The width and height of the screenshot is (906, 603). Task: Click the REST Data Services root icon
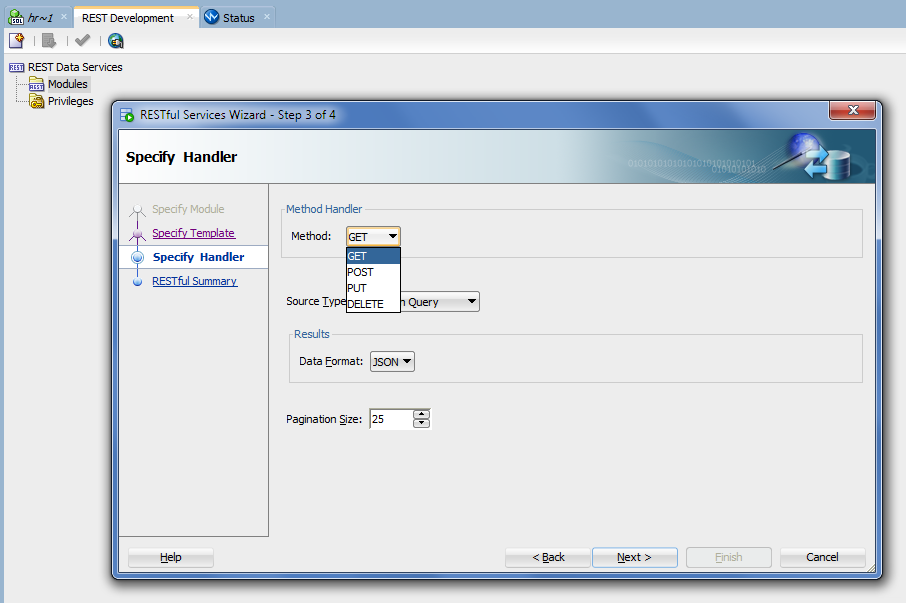point(15,68)
